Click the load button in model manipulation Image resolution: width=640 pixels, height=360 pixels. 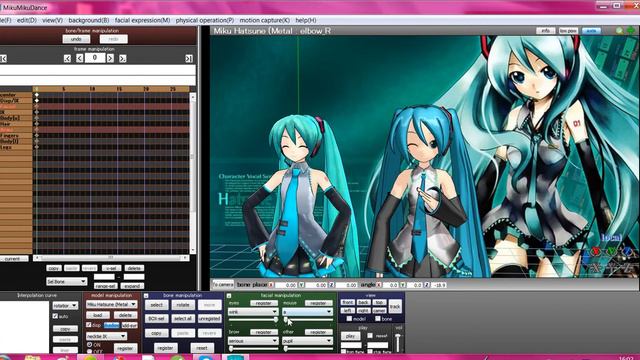pos(98,315)
